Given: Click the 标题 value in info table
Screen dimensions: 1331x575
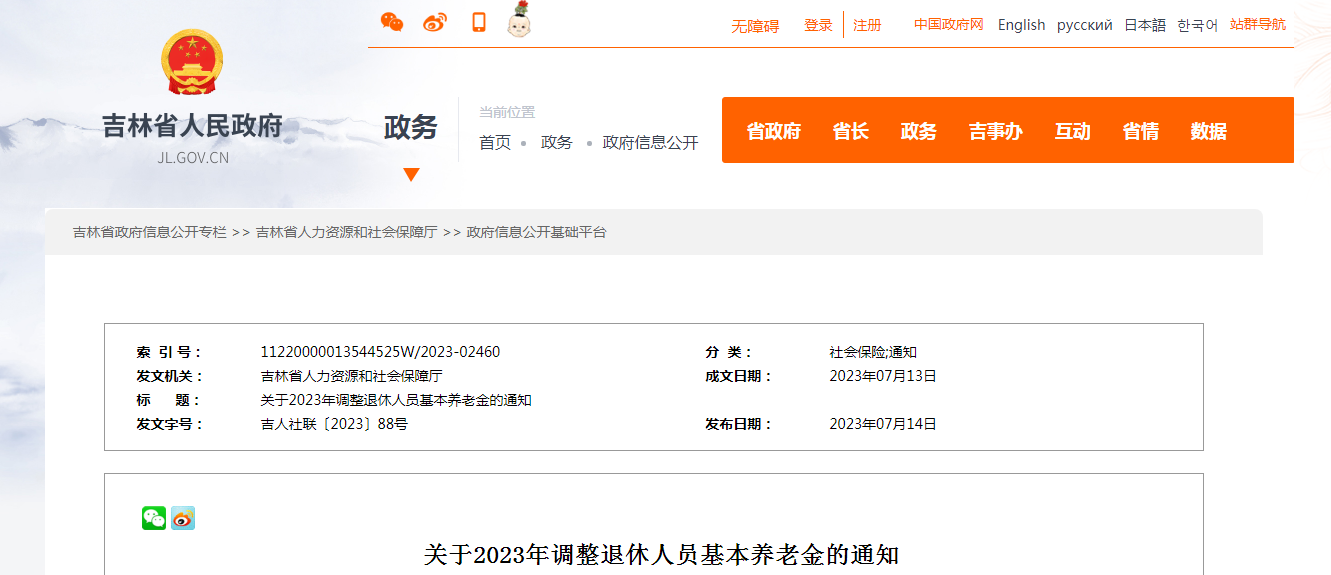Looking at the screenshot, I should (396, 400).
